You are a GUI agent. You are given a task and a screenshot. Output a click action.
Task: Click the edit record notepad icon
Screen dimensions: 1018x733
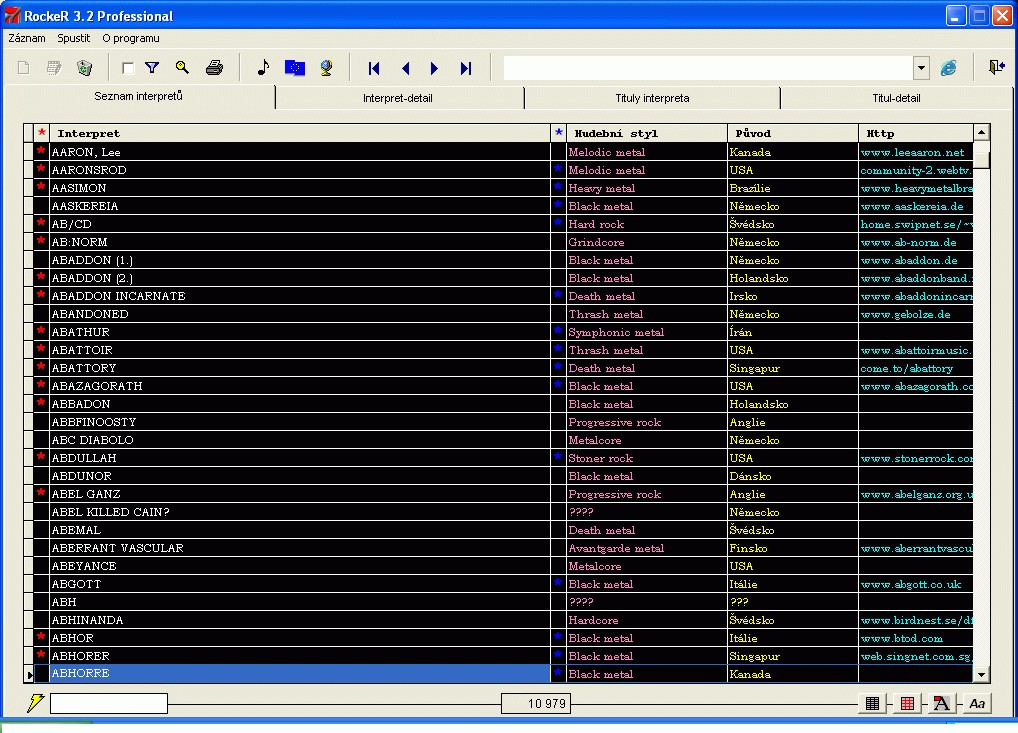point(54,68)
